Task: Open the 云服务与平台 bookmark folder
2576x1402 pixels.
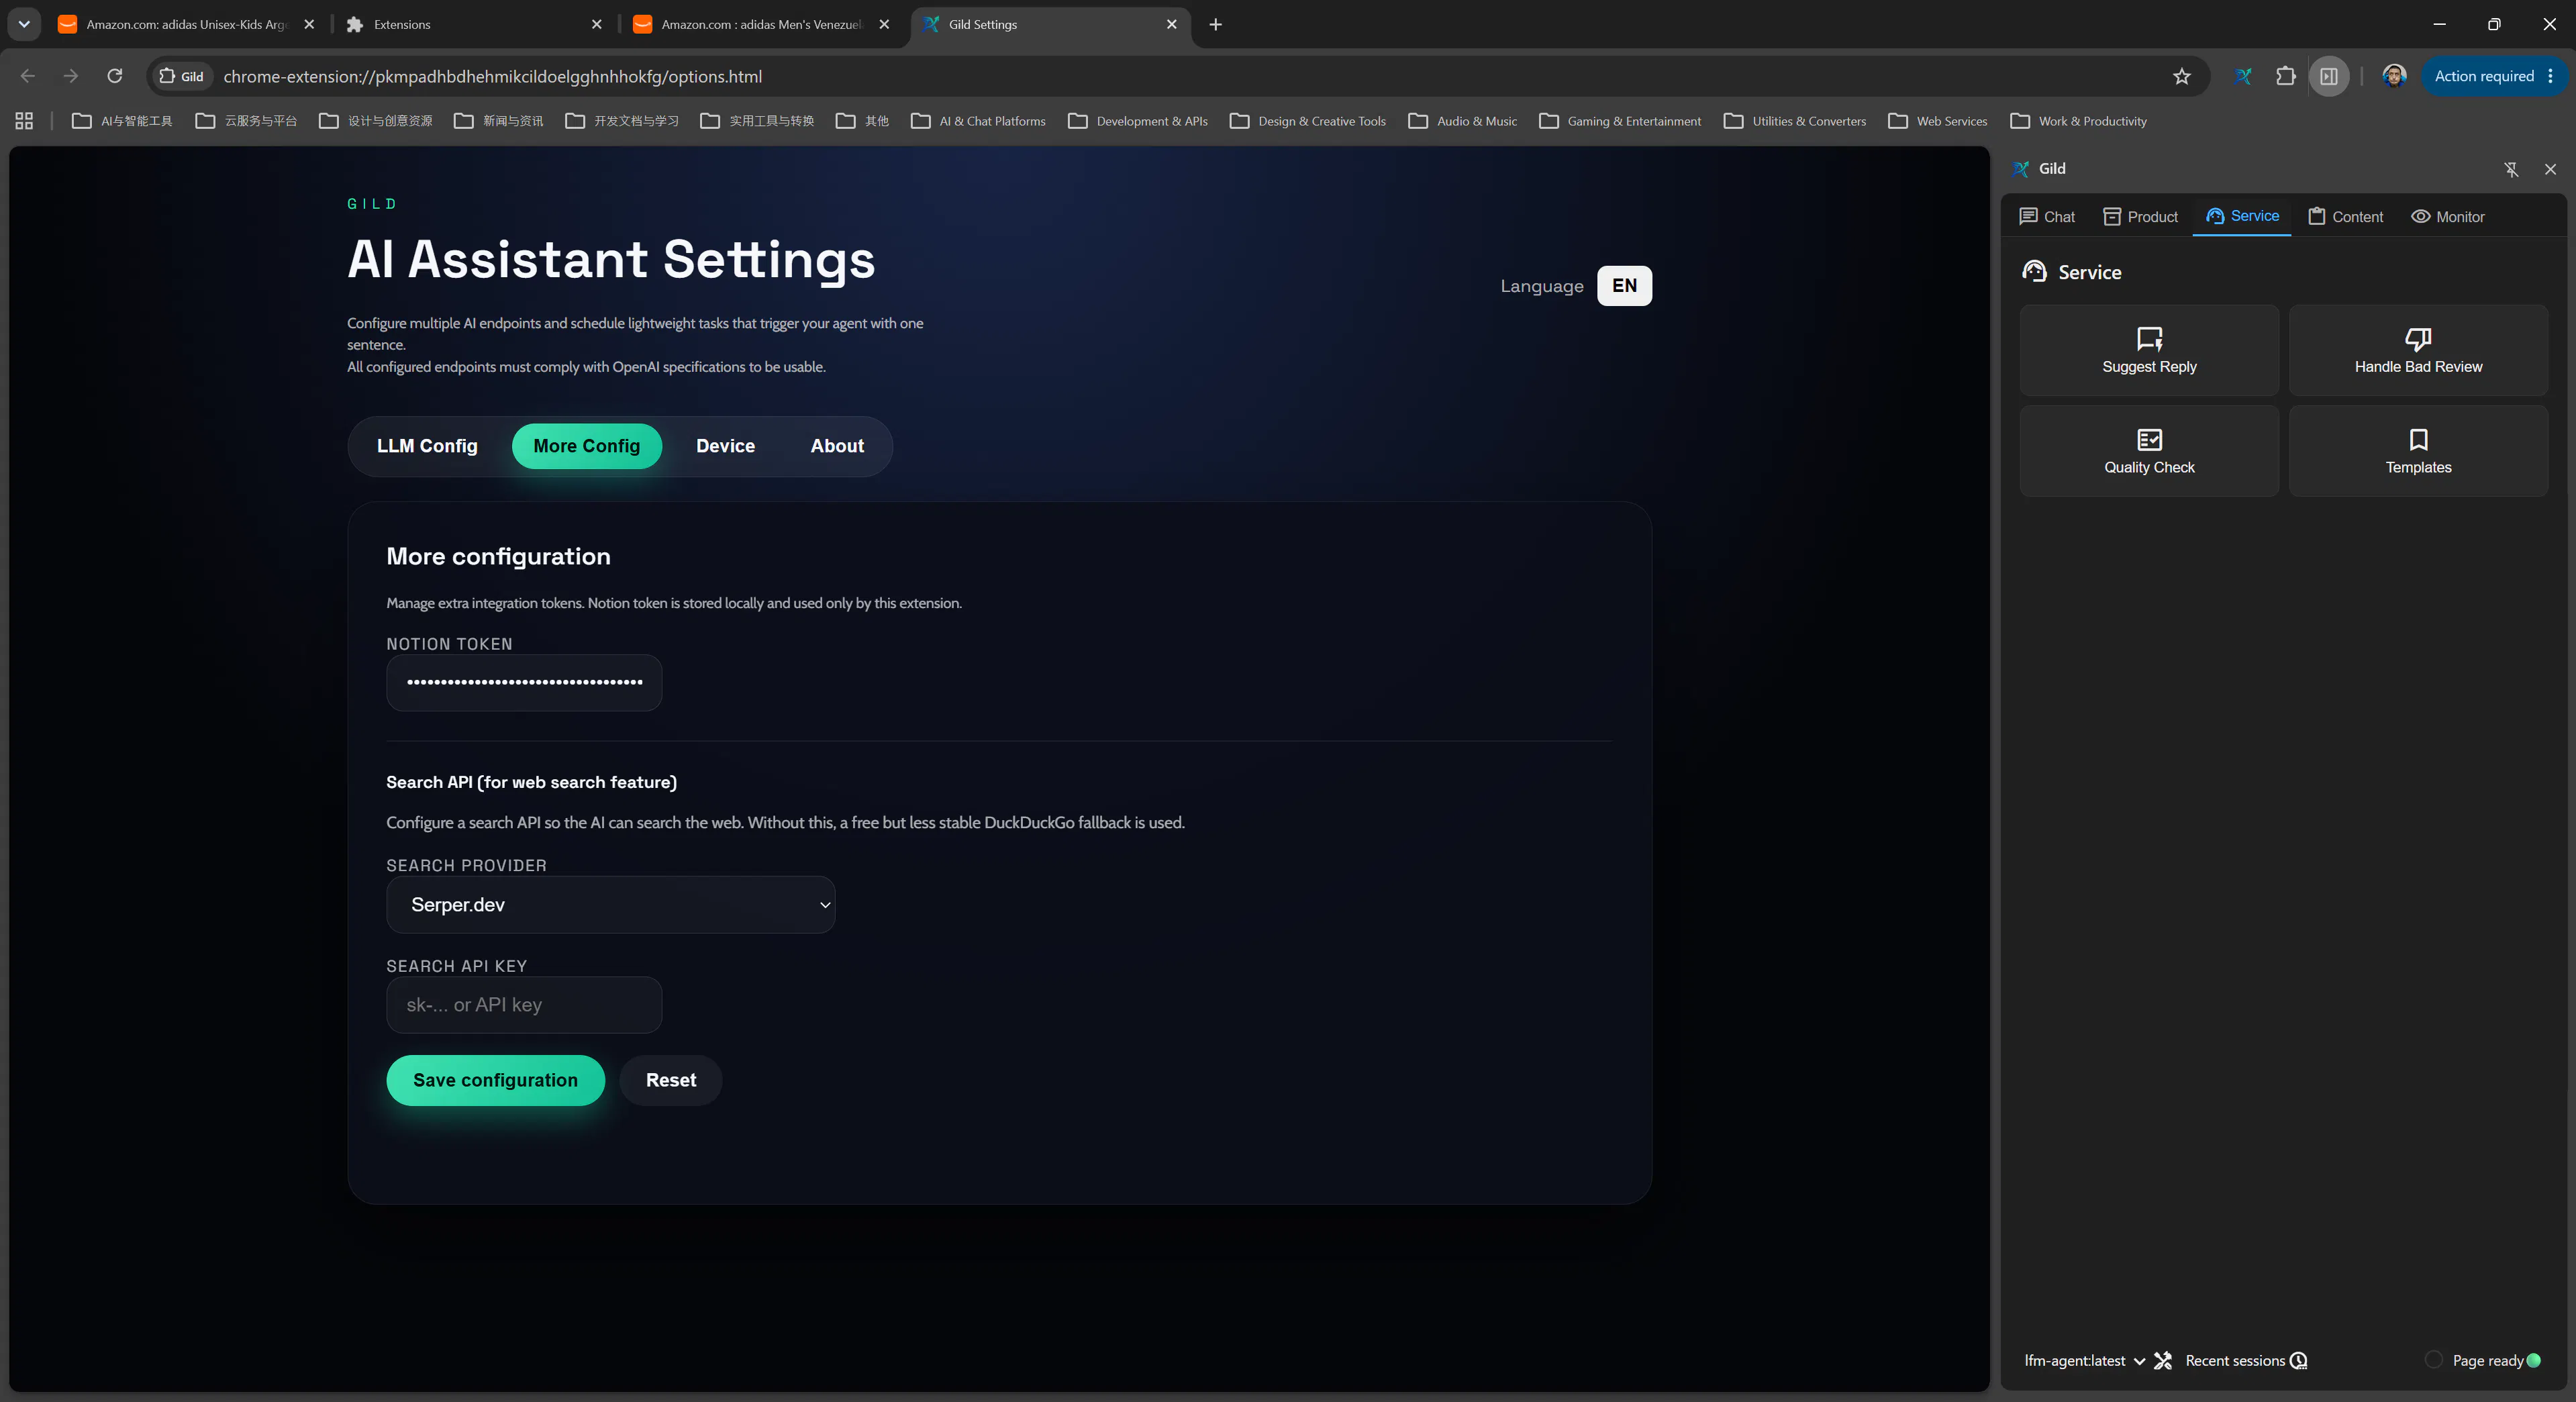Action: coord(246,121)
